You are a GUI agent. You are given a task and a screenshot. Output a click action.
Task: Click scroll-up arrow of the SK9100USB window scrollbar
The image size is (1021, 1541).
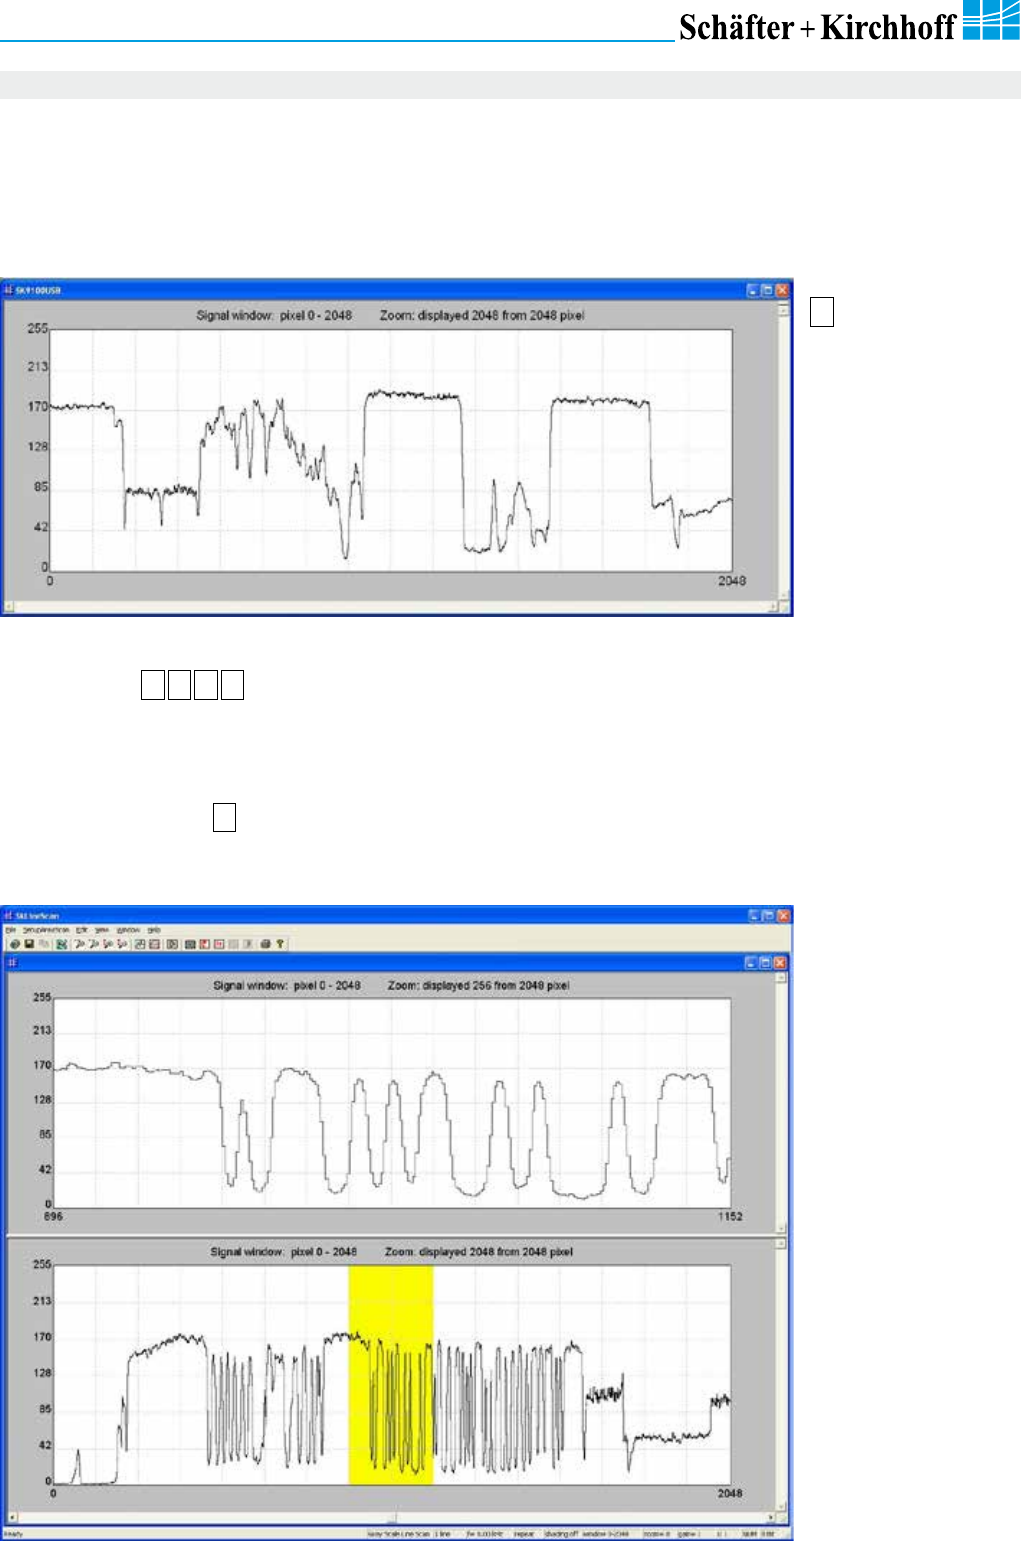pyautogui.click(x=785, y=310)
